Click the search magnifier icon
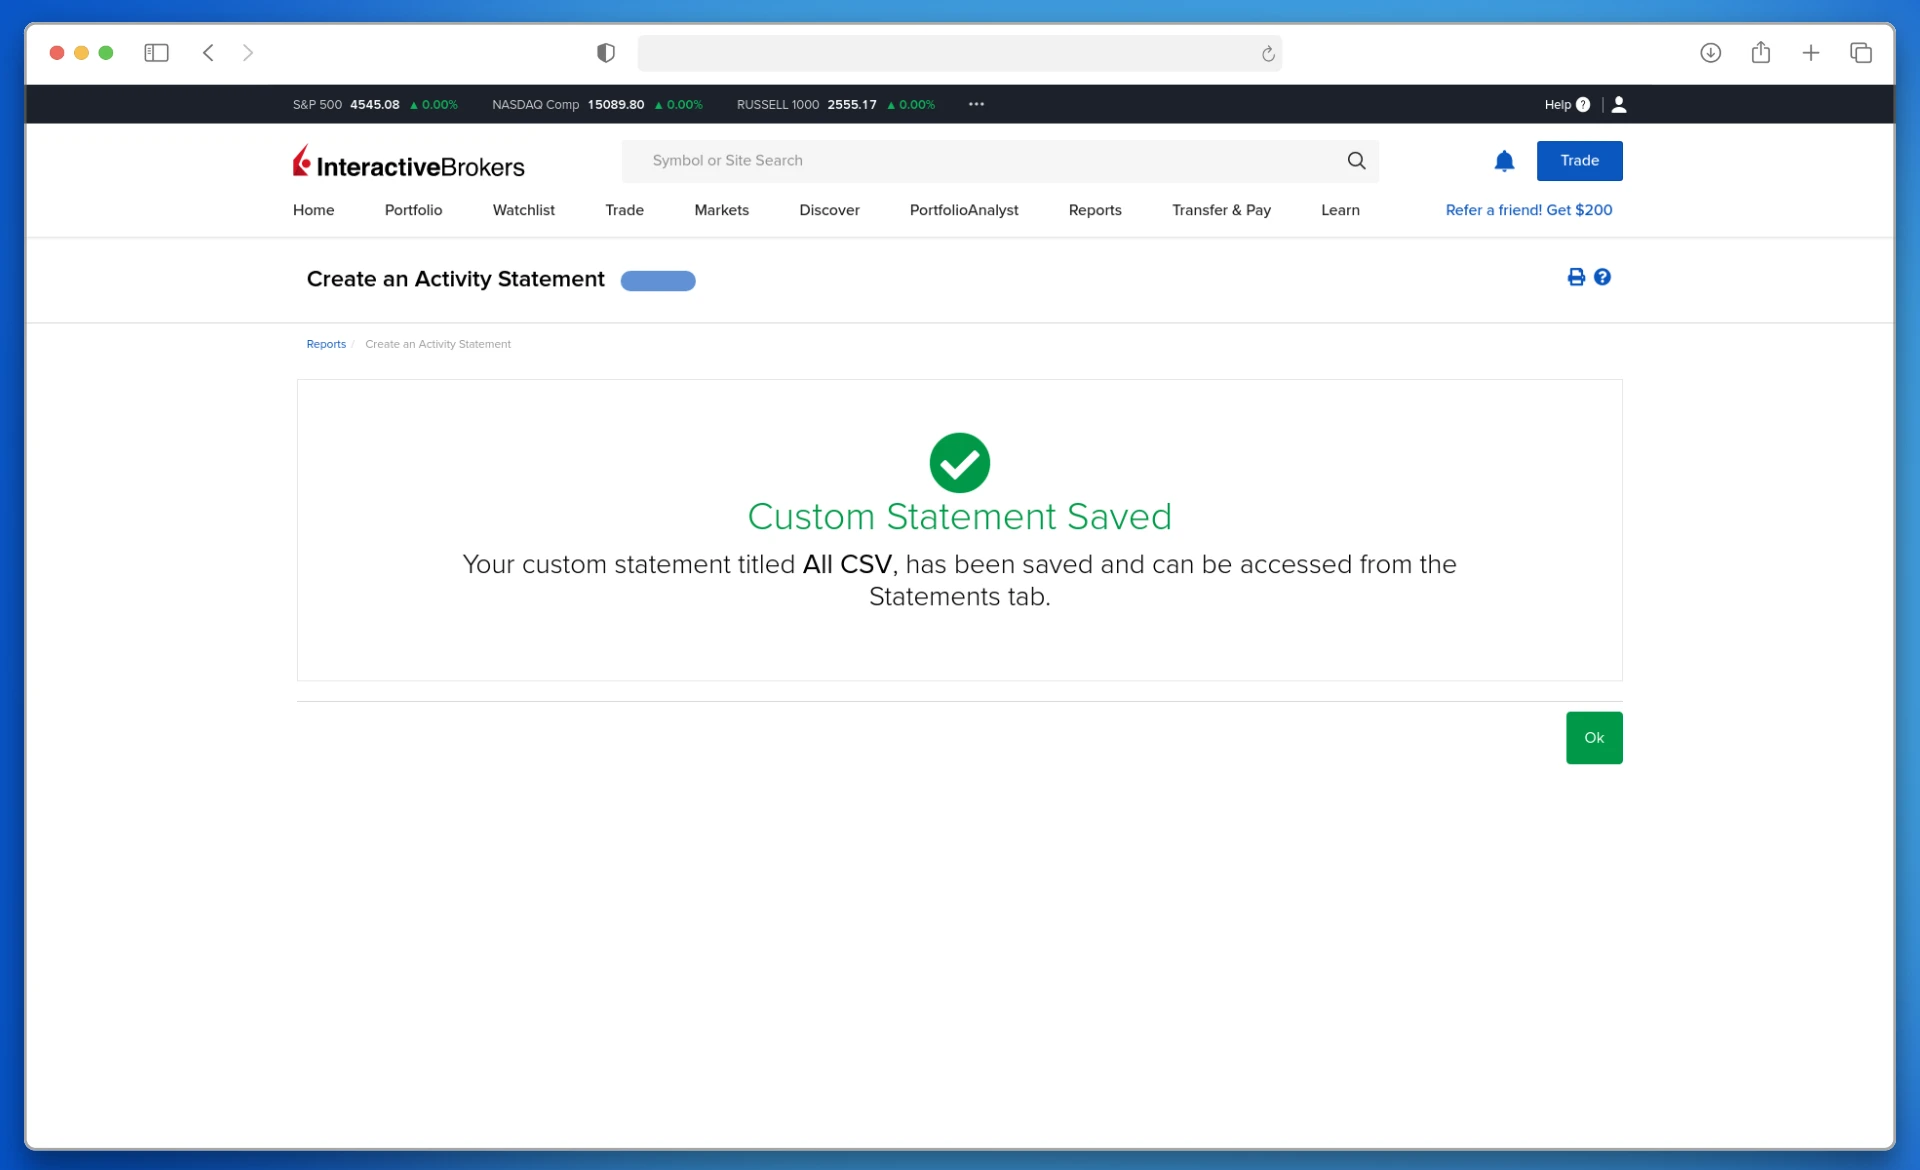Screen dimensions: 1920x1170 [x=1356, y=161]
